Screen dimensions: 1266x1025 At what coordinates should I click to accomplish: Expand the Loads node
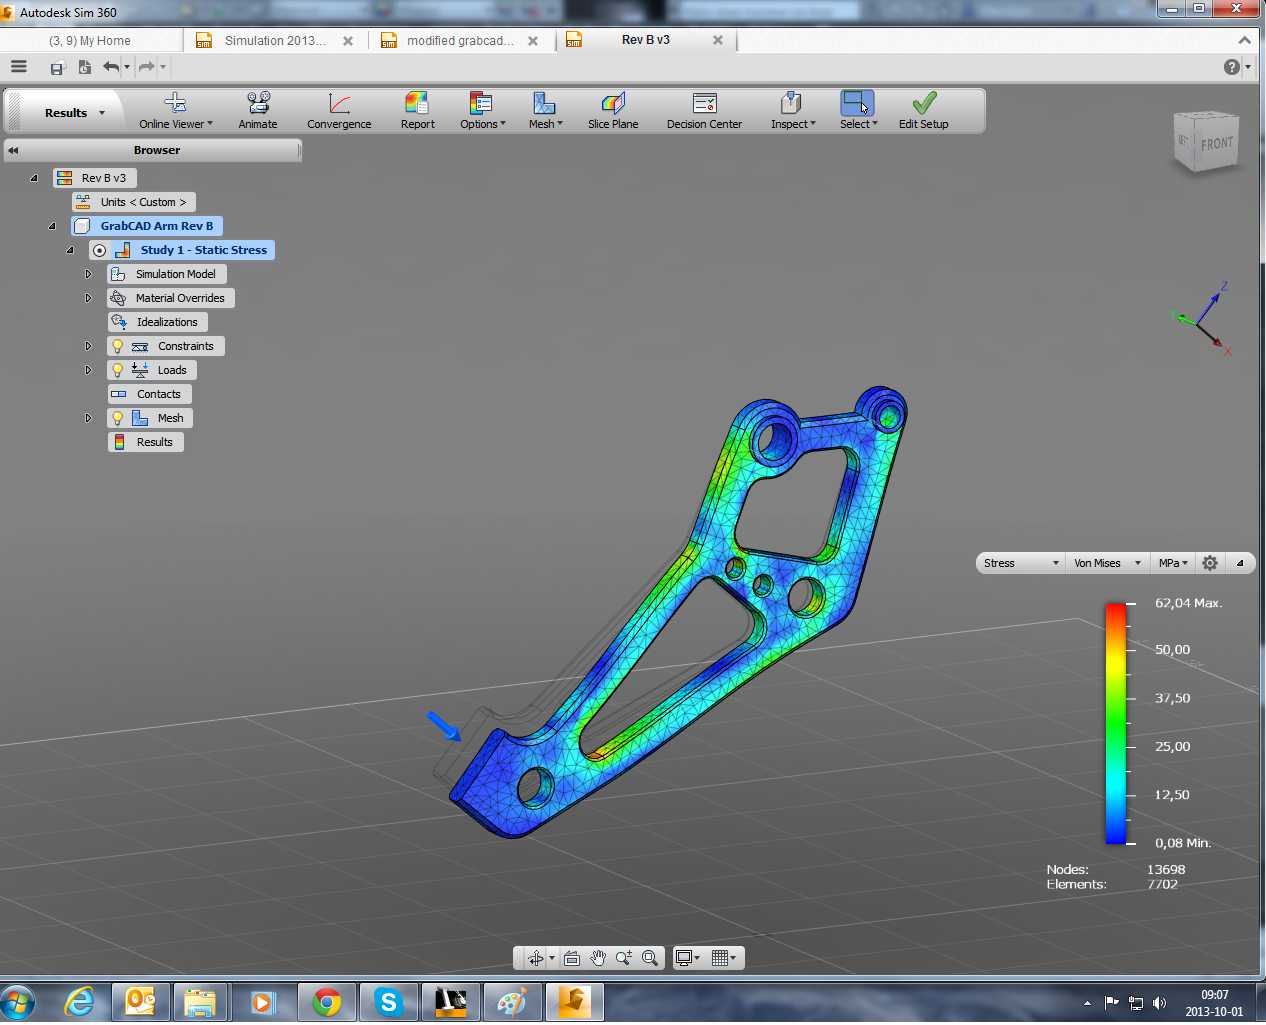pos(88,370)
